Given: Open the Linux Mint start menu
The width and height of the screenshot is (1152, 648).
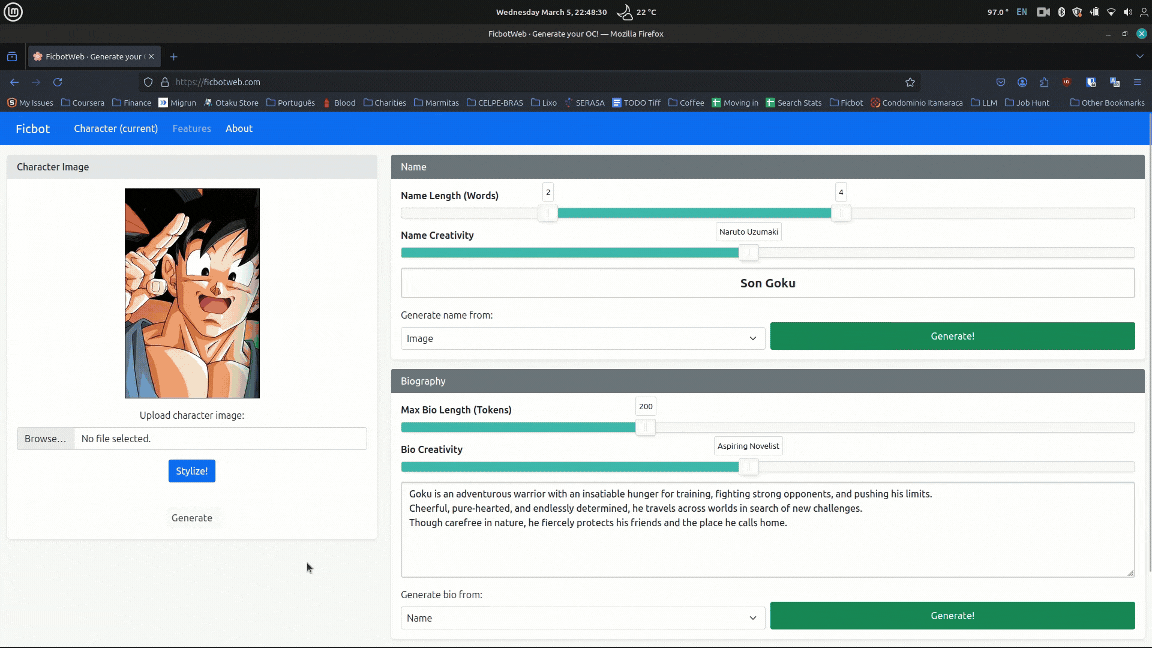Looking at the screenshot, I should point(13,12).
